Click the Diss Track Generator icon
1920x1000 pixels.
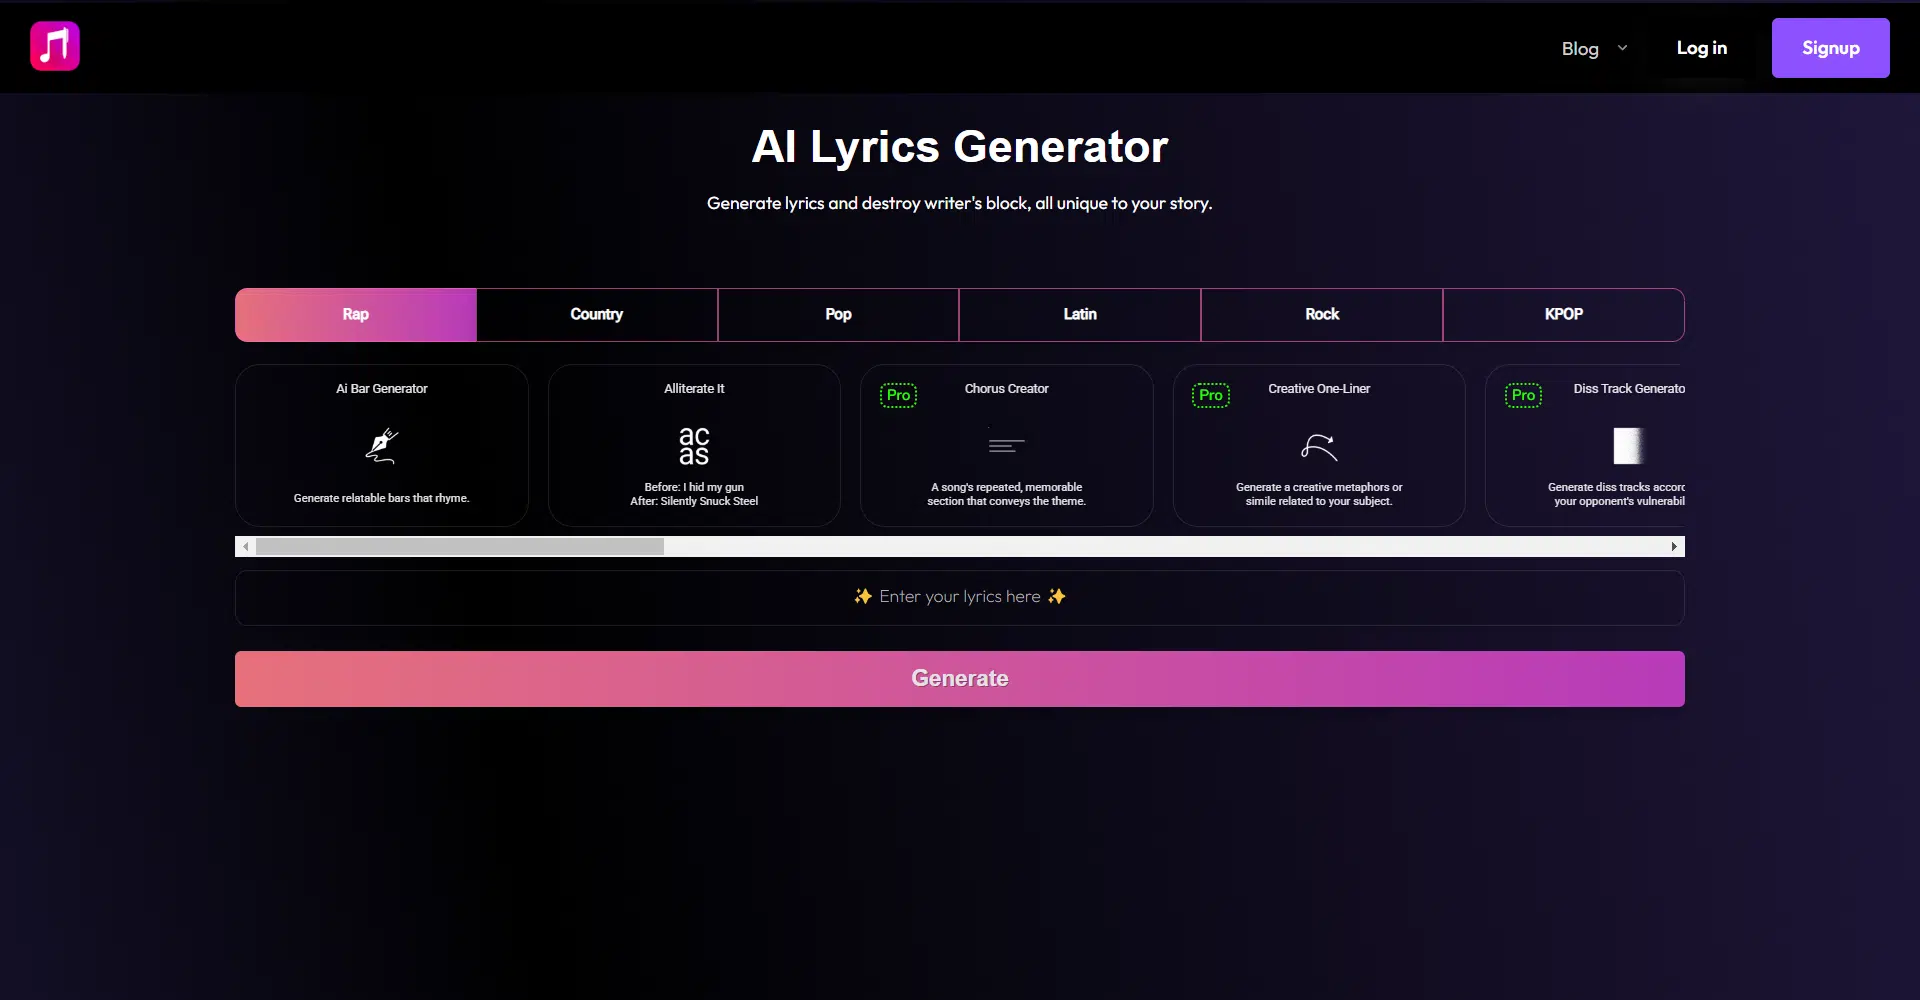[1627, 446]
